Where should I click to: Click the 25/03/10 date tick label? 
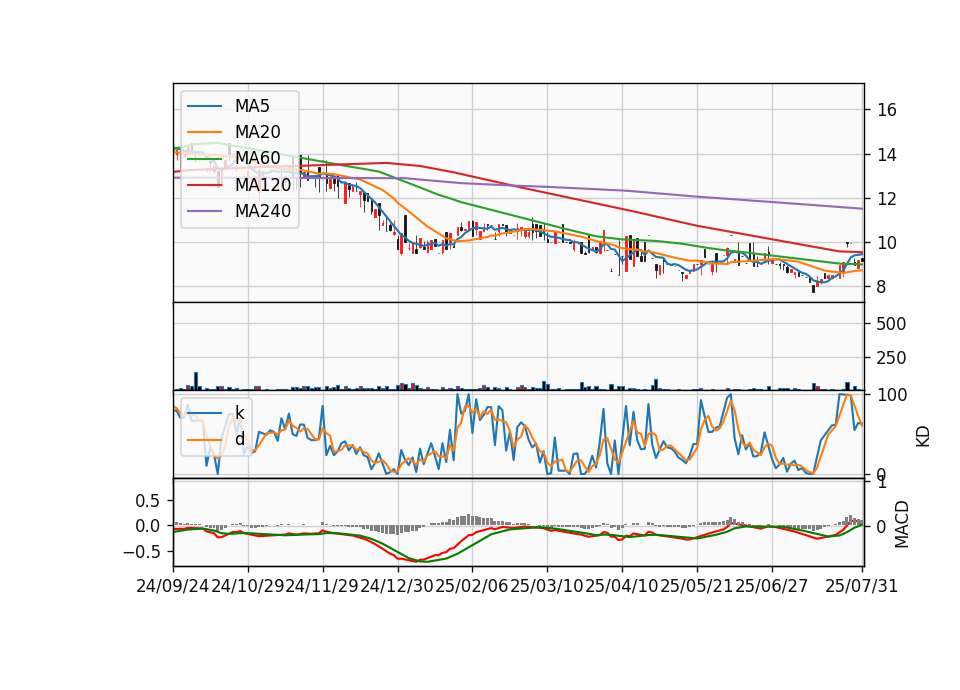(x=547, y=586)
